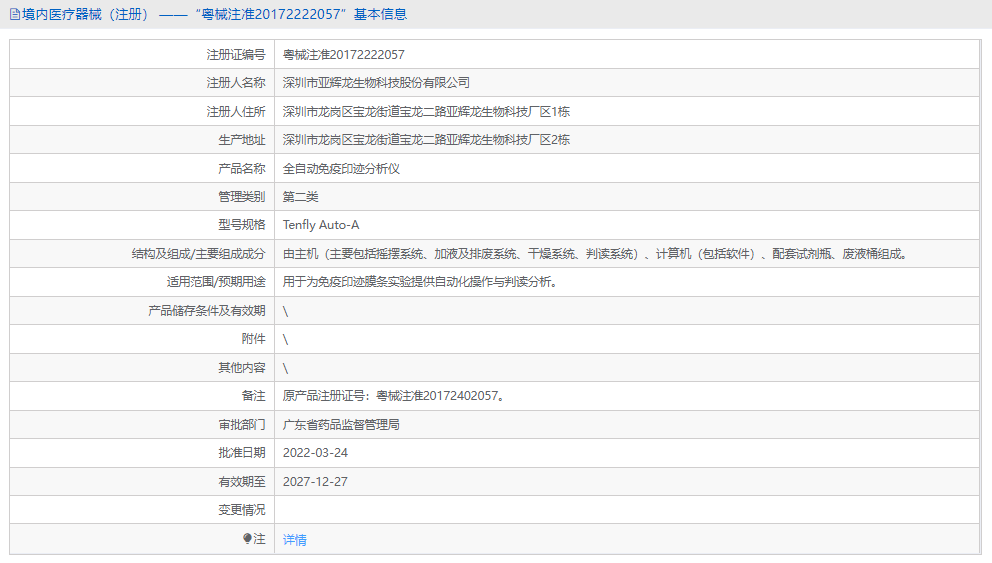Click the document icon beside 境内医疗器械 title
Image resolution: width=992 pixels, height=563 pixels.
pyautogui.click(x=15, y=15)
